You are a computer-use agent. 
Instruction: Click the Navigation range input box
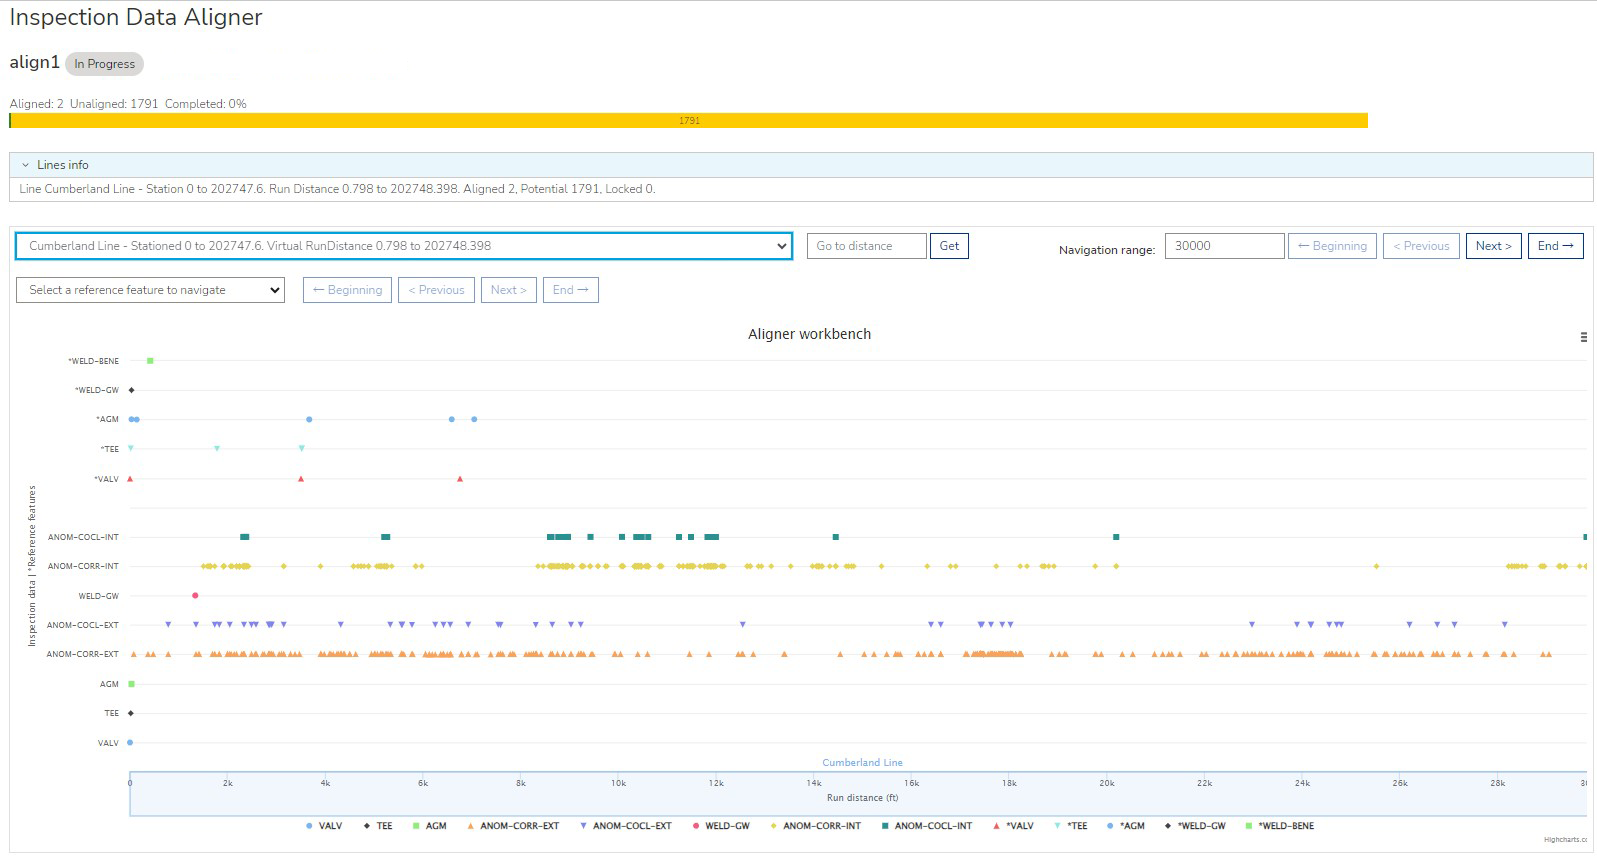point(1224,246)
